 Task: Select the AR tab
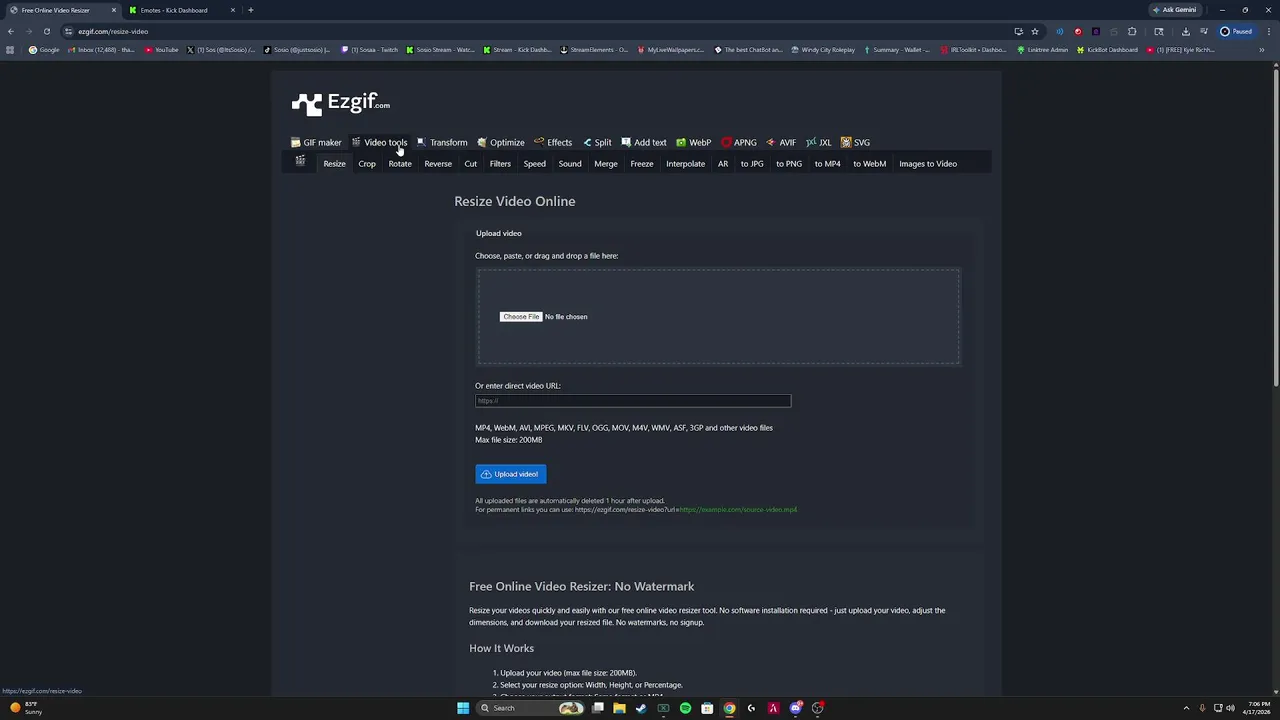(x=723, y=164)
